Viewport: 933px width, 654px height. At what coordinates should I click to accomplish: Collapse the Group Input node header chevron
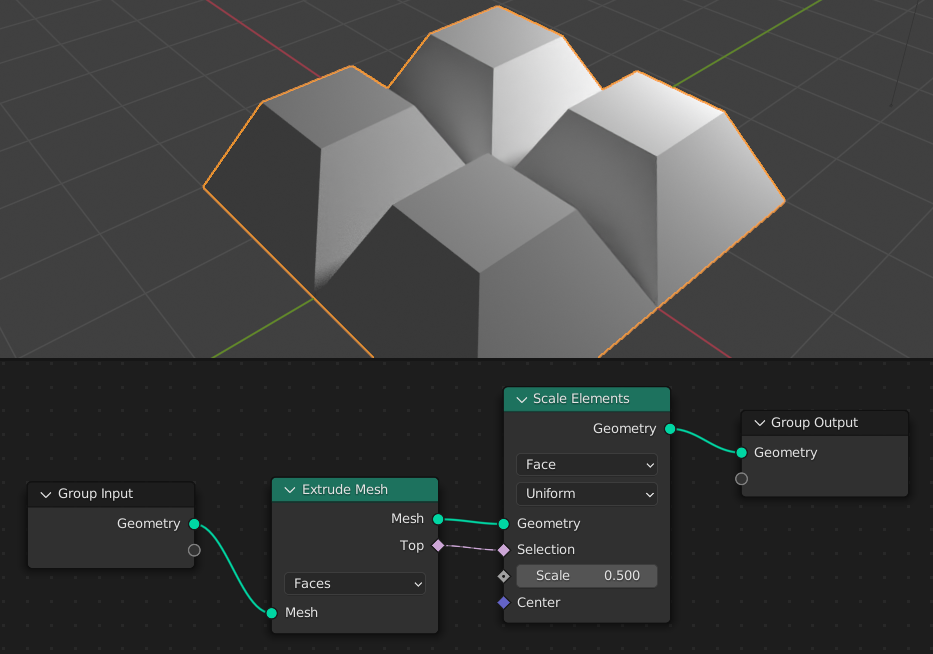tap(45, 493)
